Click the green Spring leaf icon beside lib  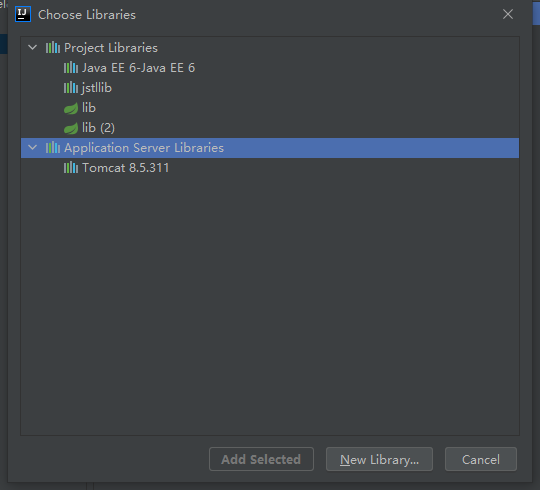tap(71, 108)
